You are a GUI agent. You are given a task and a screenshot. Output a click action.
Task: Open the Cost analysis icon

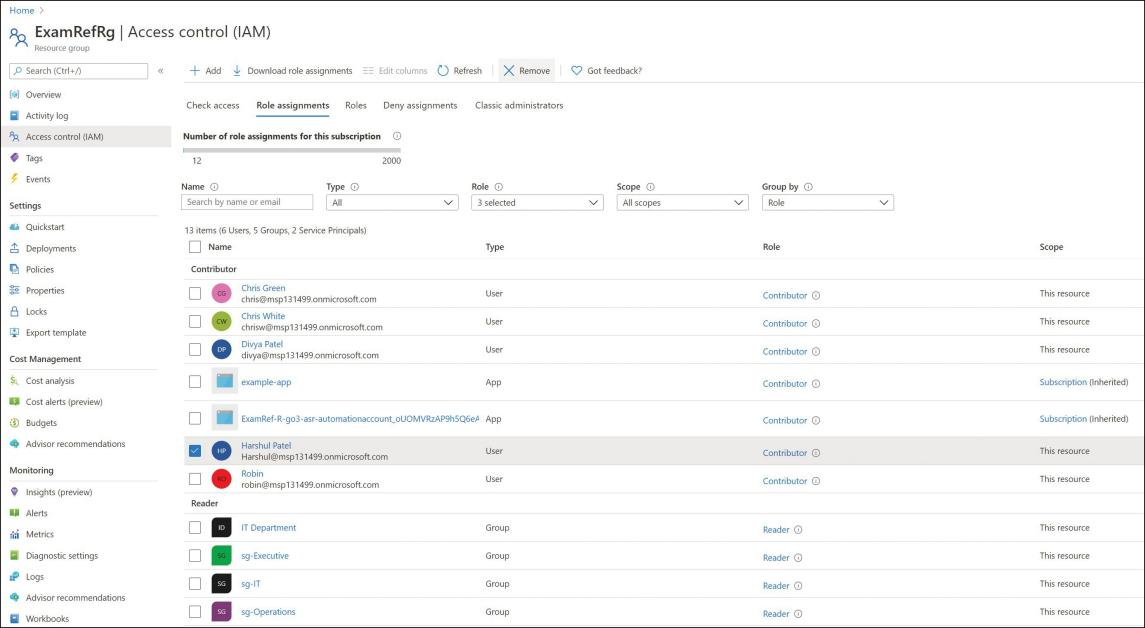[15, 380]
